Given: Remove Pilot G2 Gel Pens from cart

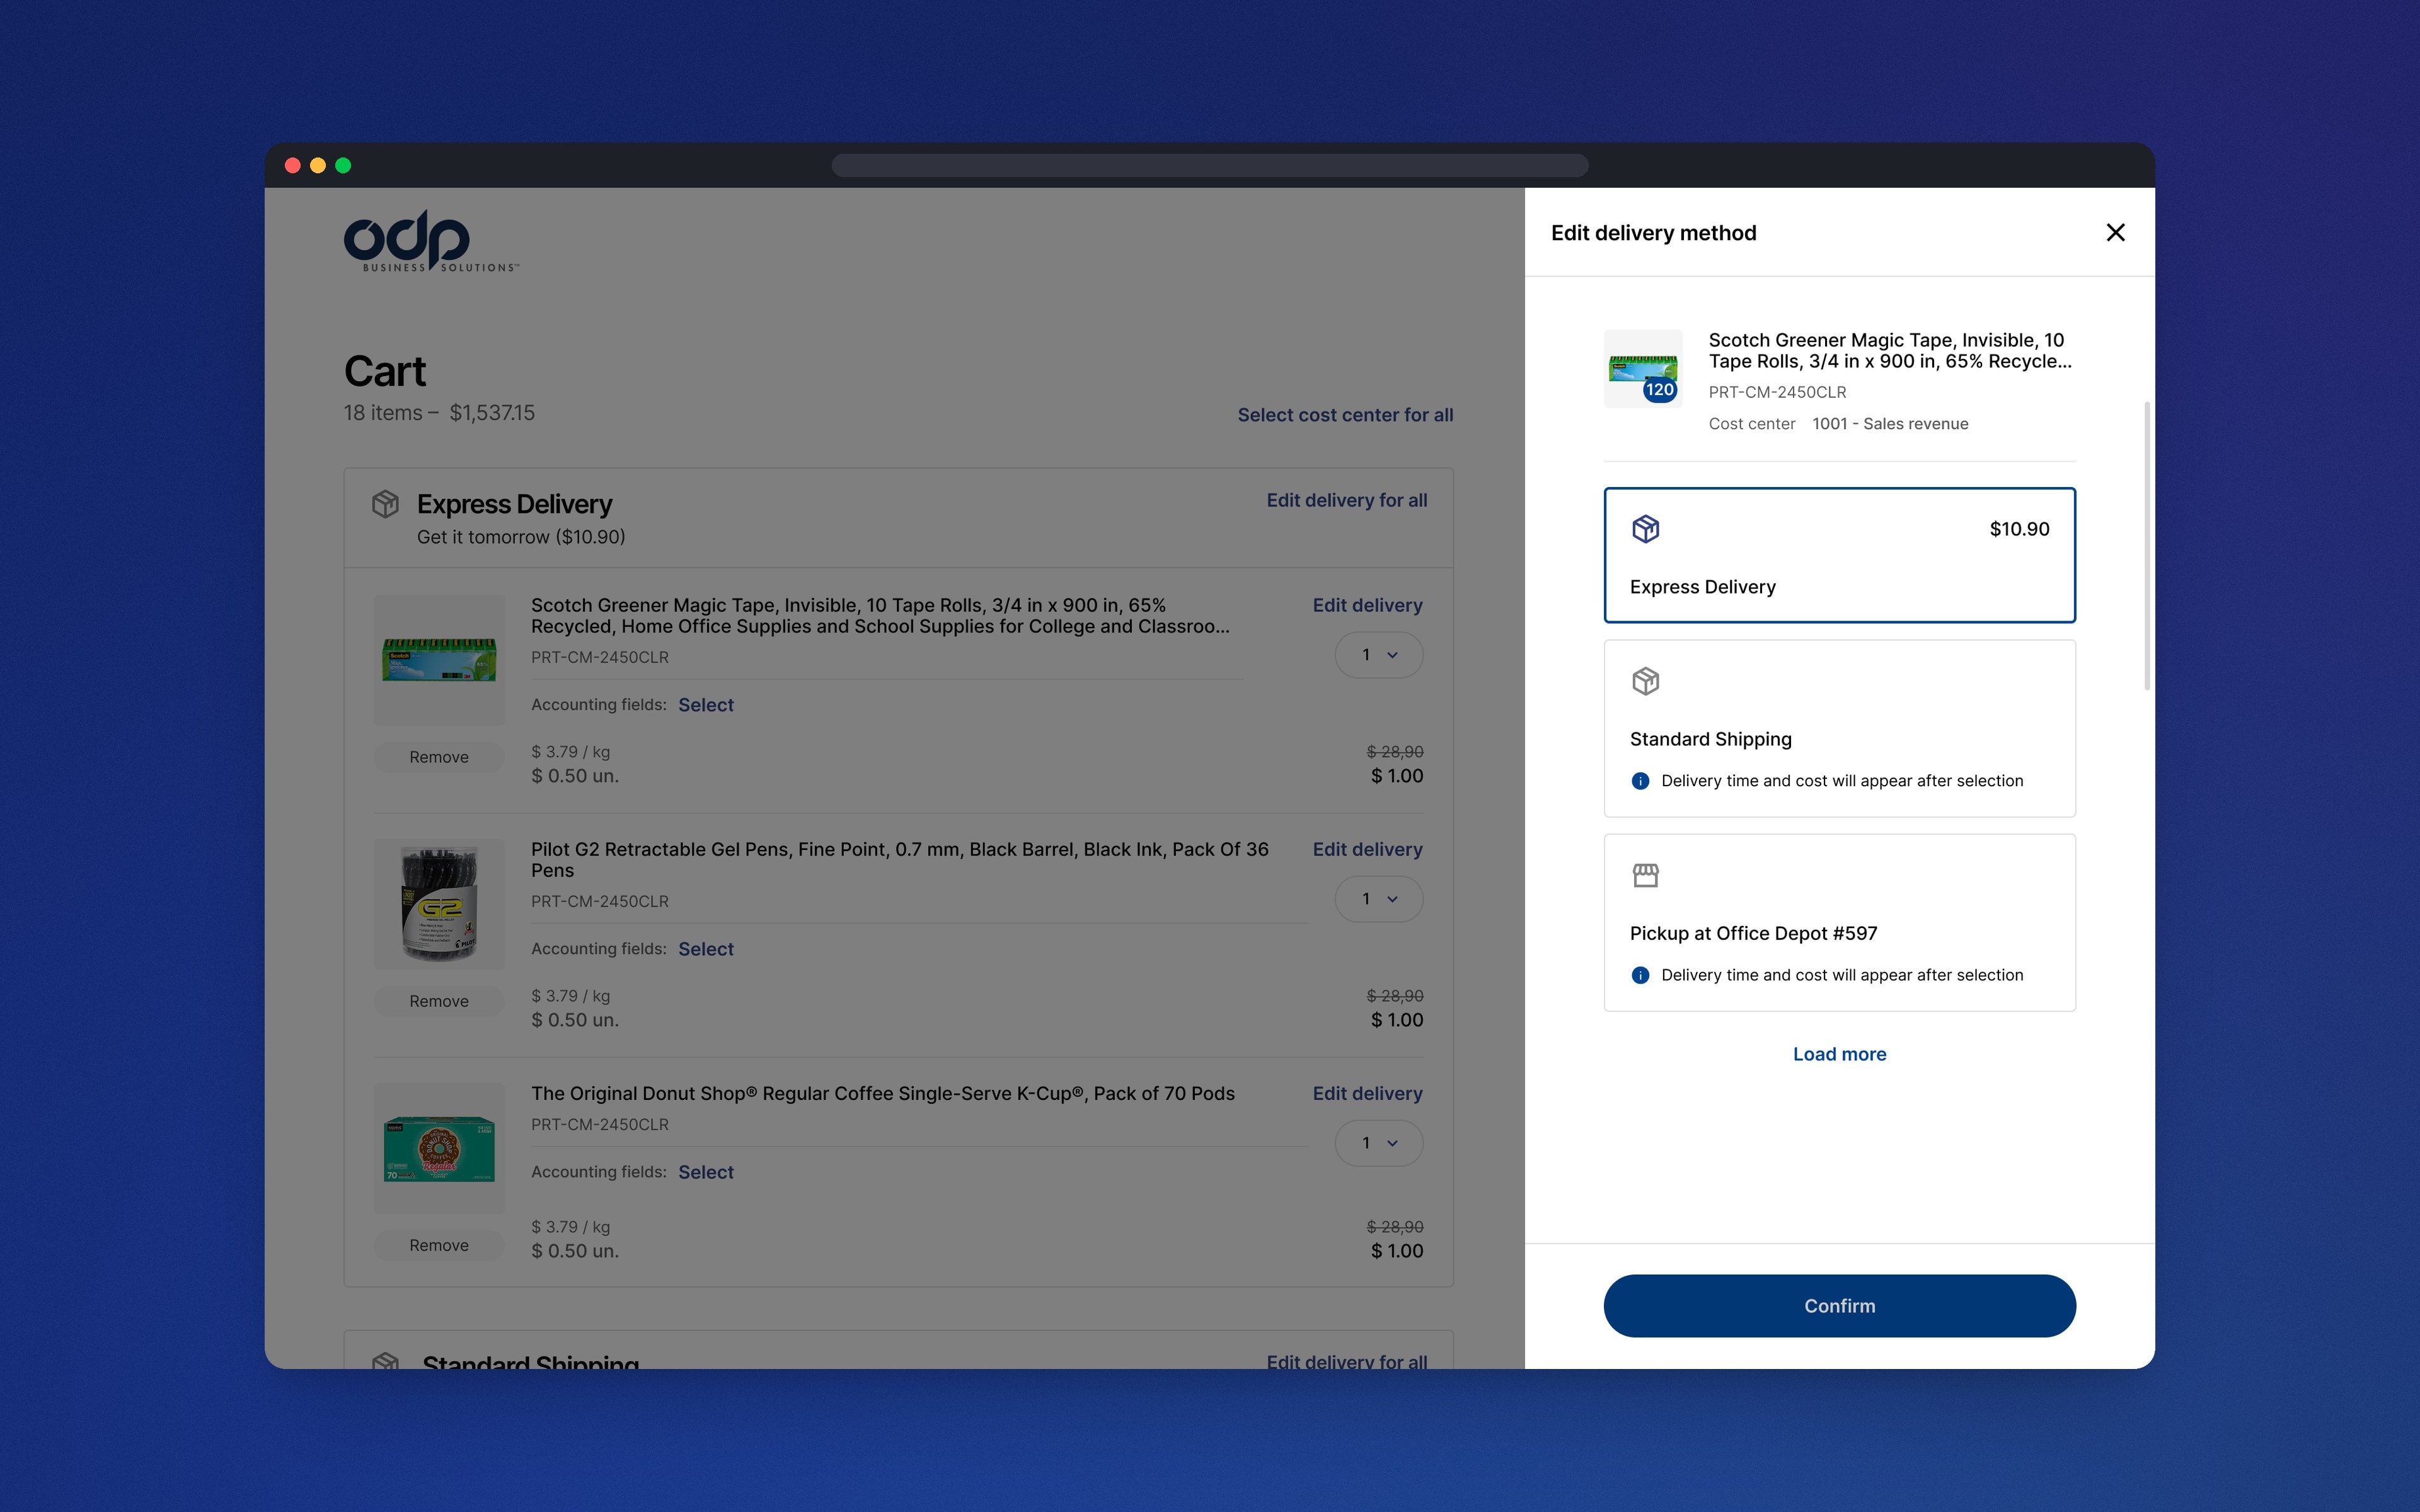Looking at the screenshot, I should pyautogui.click(x=439, y=1001).
